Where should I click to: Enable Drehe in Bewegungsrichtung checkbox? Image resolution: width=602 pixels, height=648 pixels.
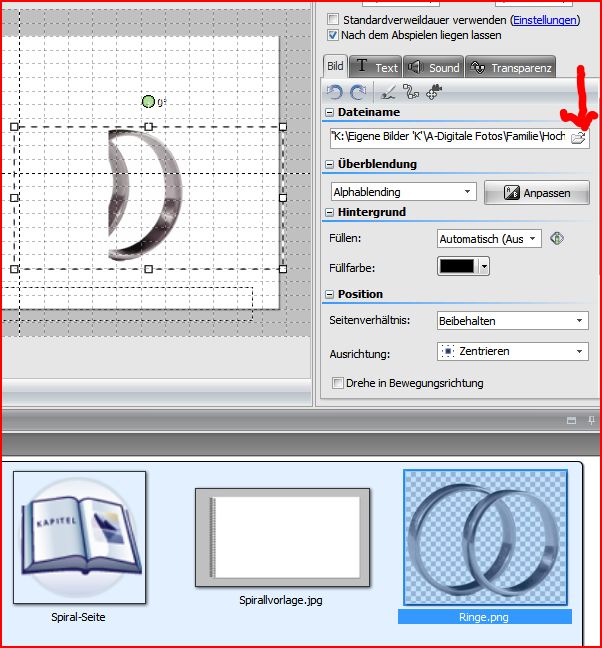pyautogui.click(x=337, y=383)
